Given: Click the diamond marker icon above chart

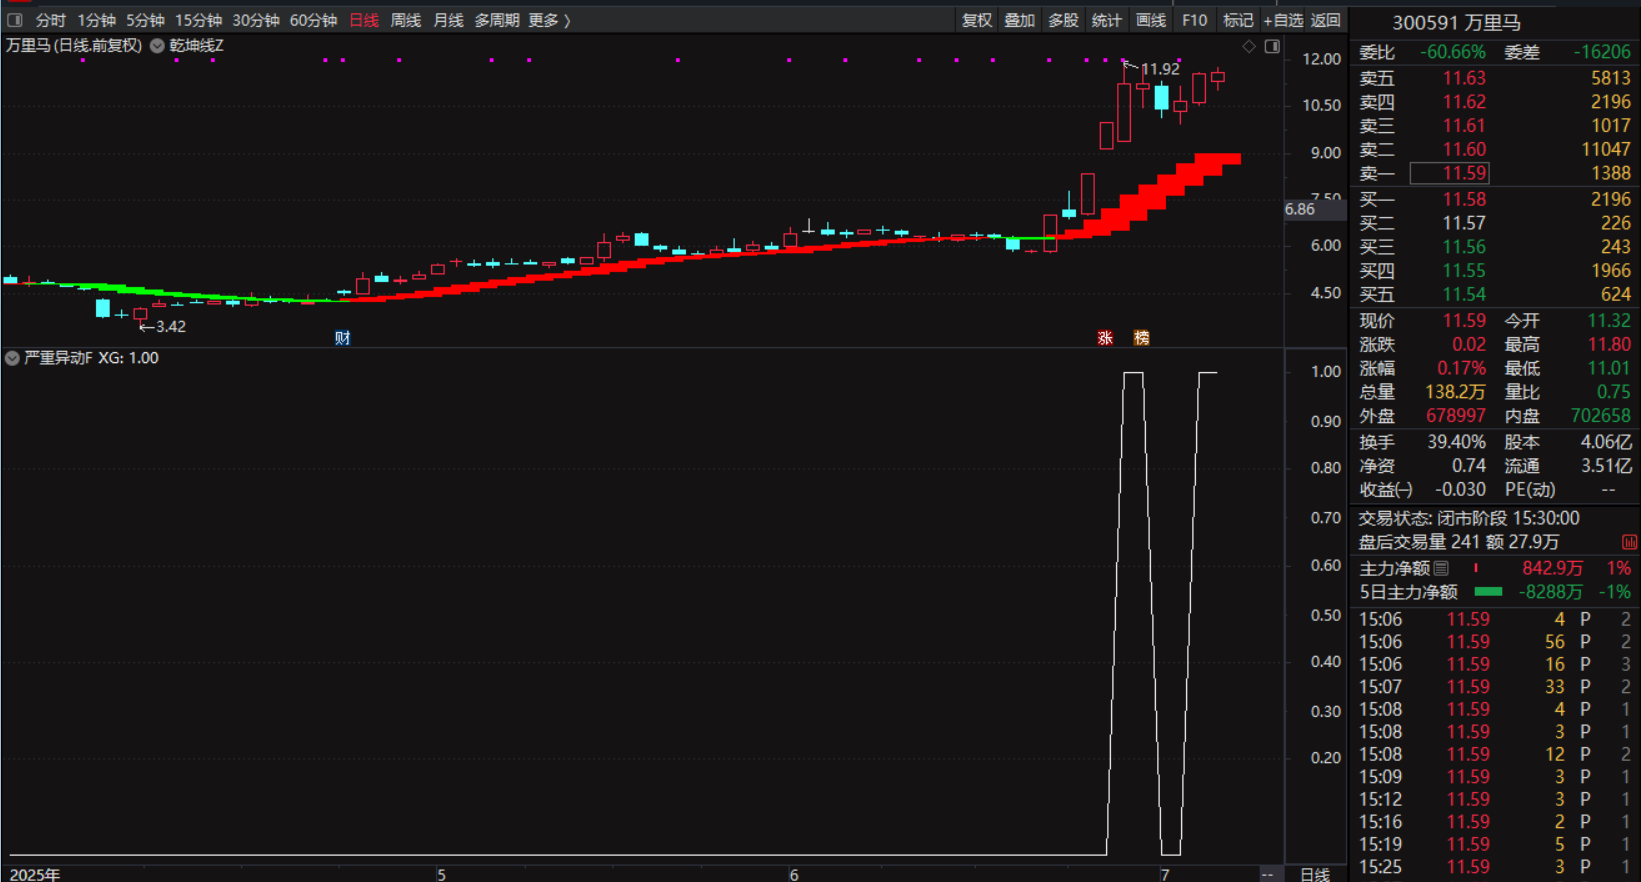Looking at the screenshot, I should click(1249, 47).
